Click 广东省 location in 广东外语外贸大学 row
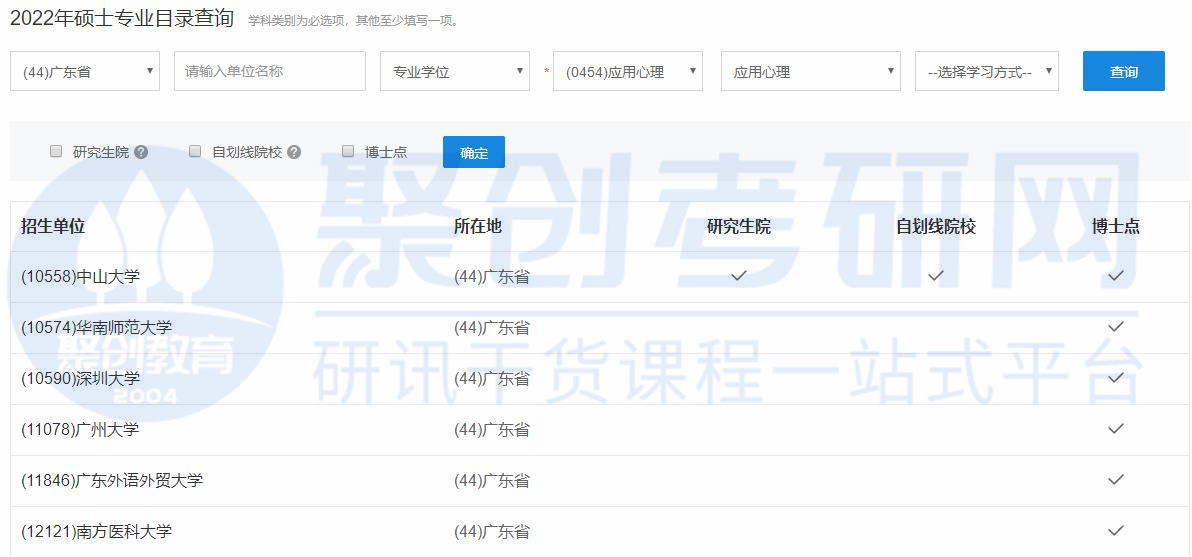 [492, 480]
